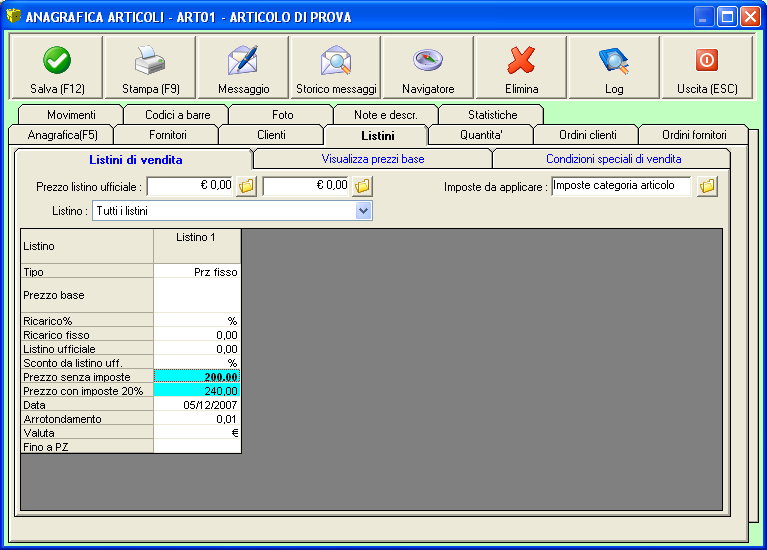Click the Data cell 05/12/2007
This screenshot has height=550, width=767.
197,405
